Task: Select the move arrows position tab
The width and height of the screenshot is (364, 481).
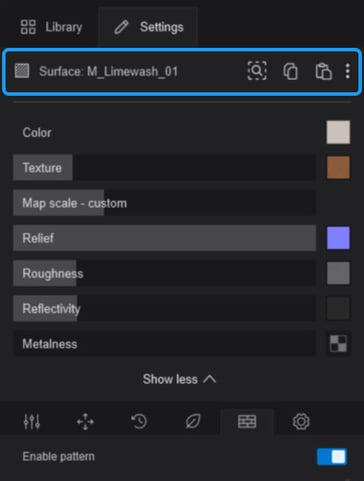Action: [x=85, y=422]
